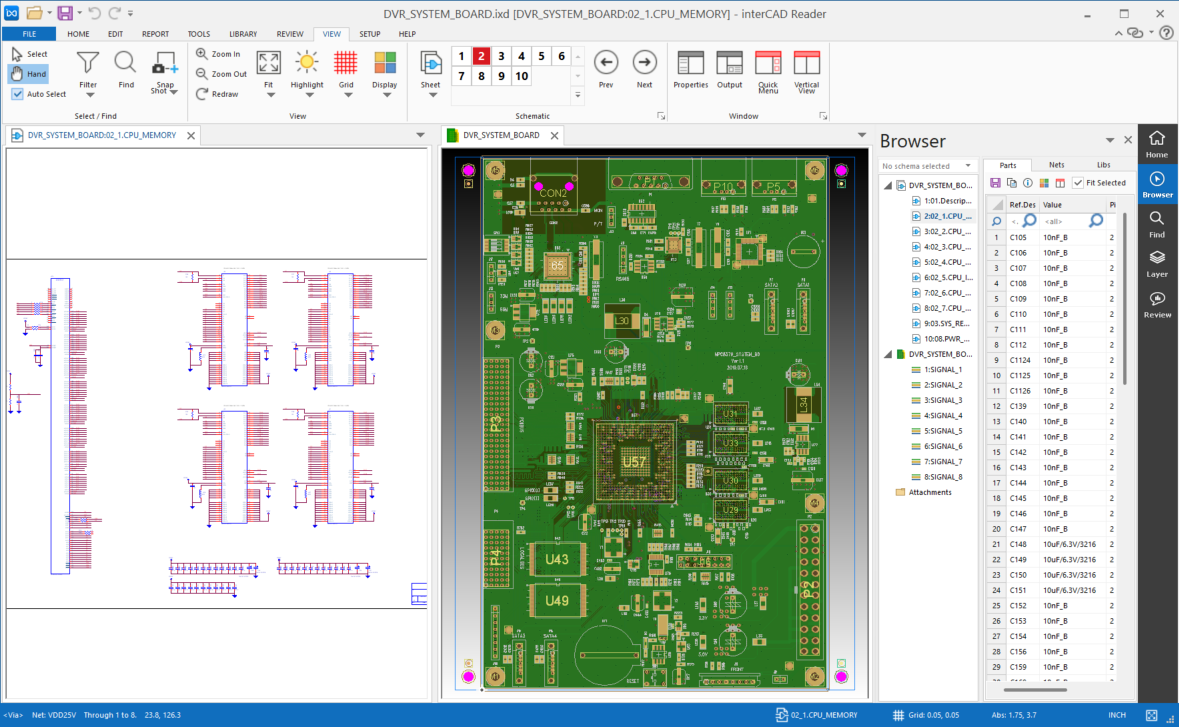Select the Hand pan tool
This screenshot has height=727, width=1179.
coord(28,74)
